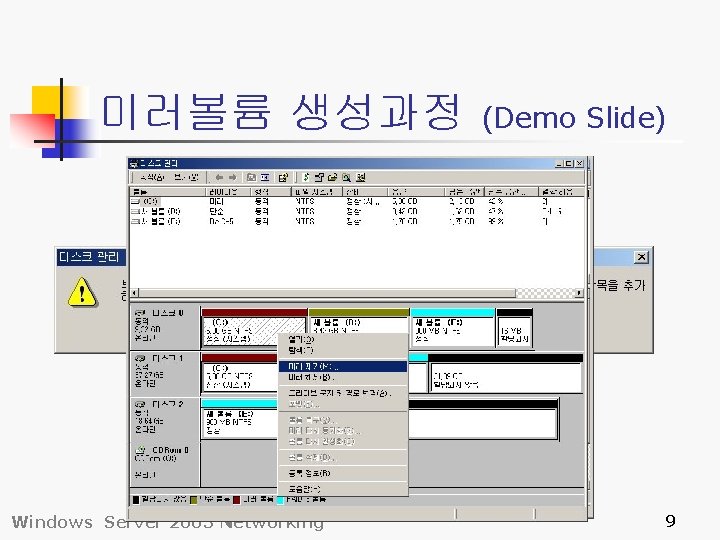Click the hand-on-sheet properties toolbar icon
Screen dimensions: 720x540
(x=320, y=177)
